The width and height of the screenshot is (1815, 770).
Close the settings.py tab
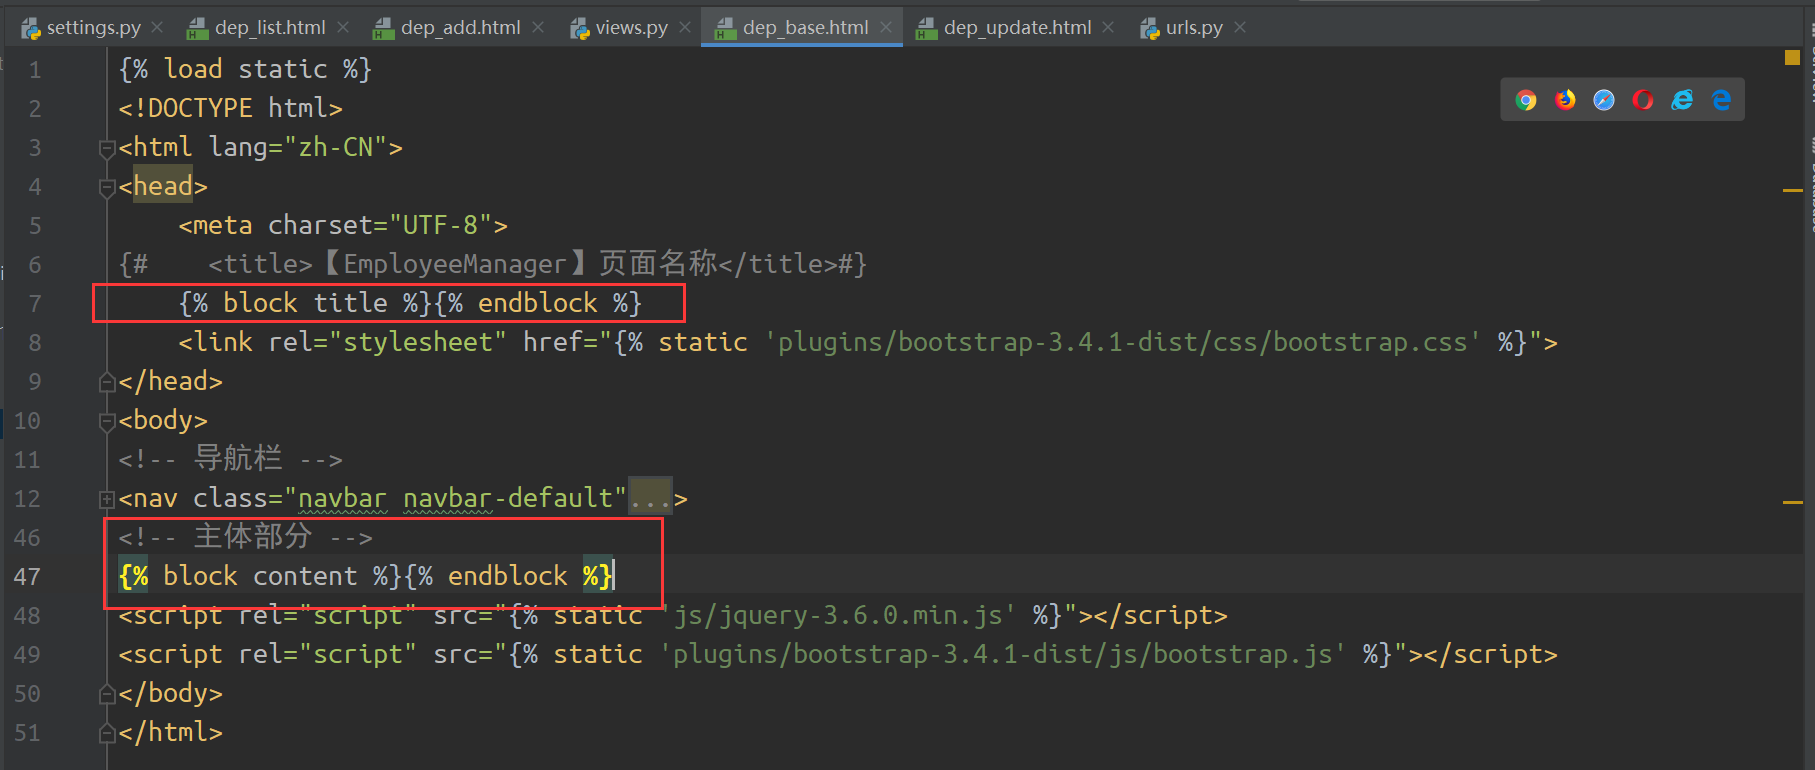point(157,28)
